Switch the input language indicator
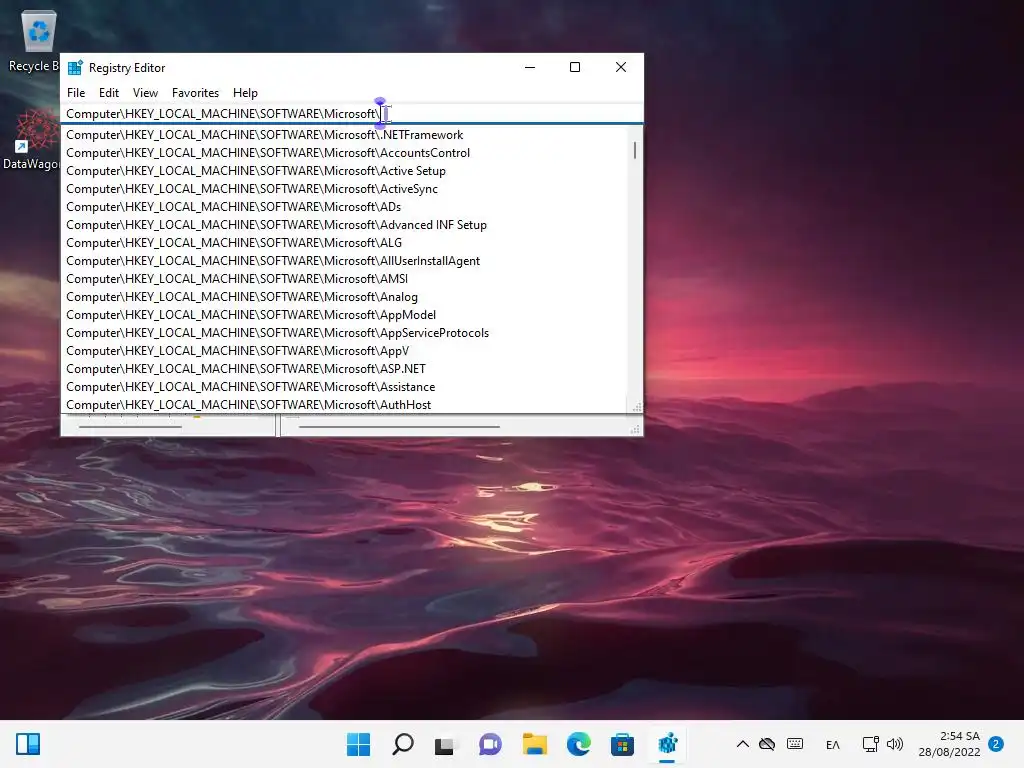Screen dimensions: 1024x768 pos(833,744)
